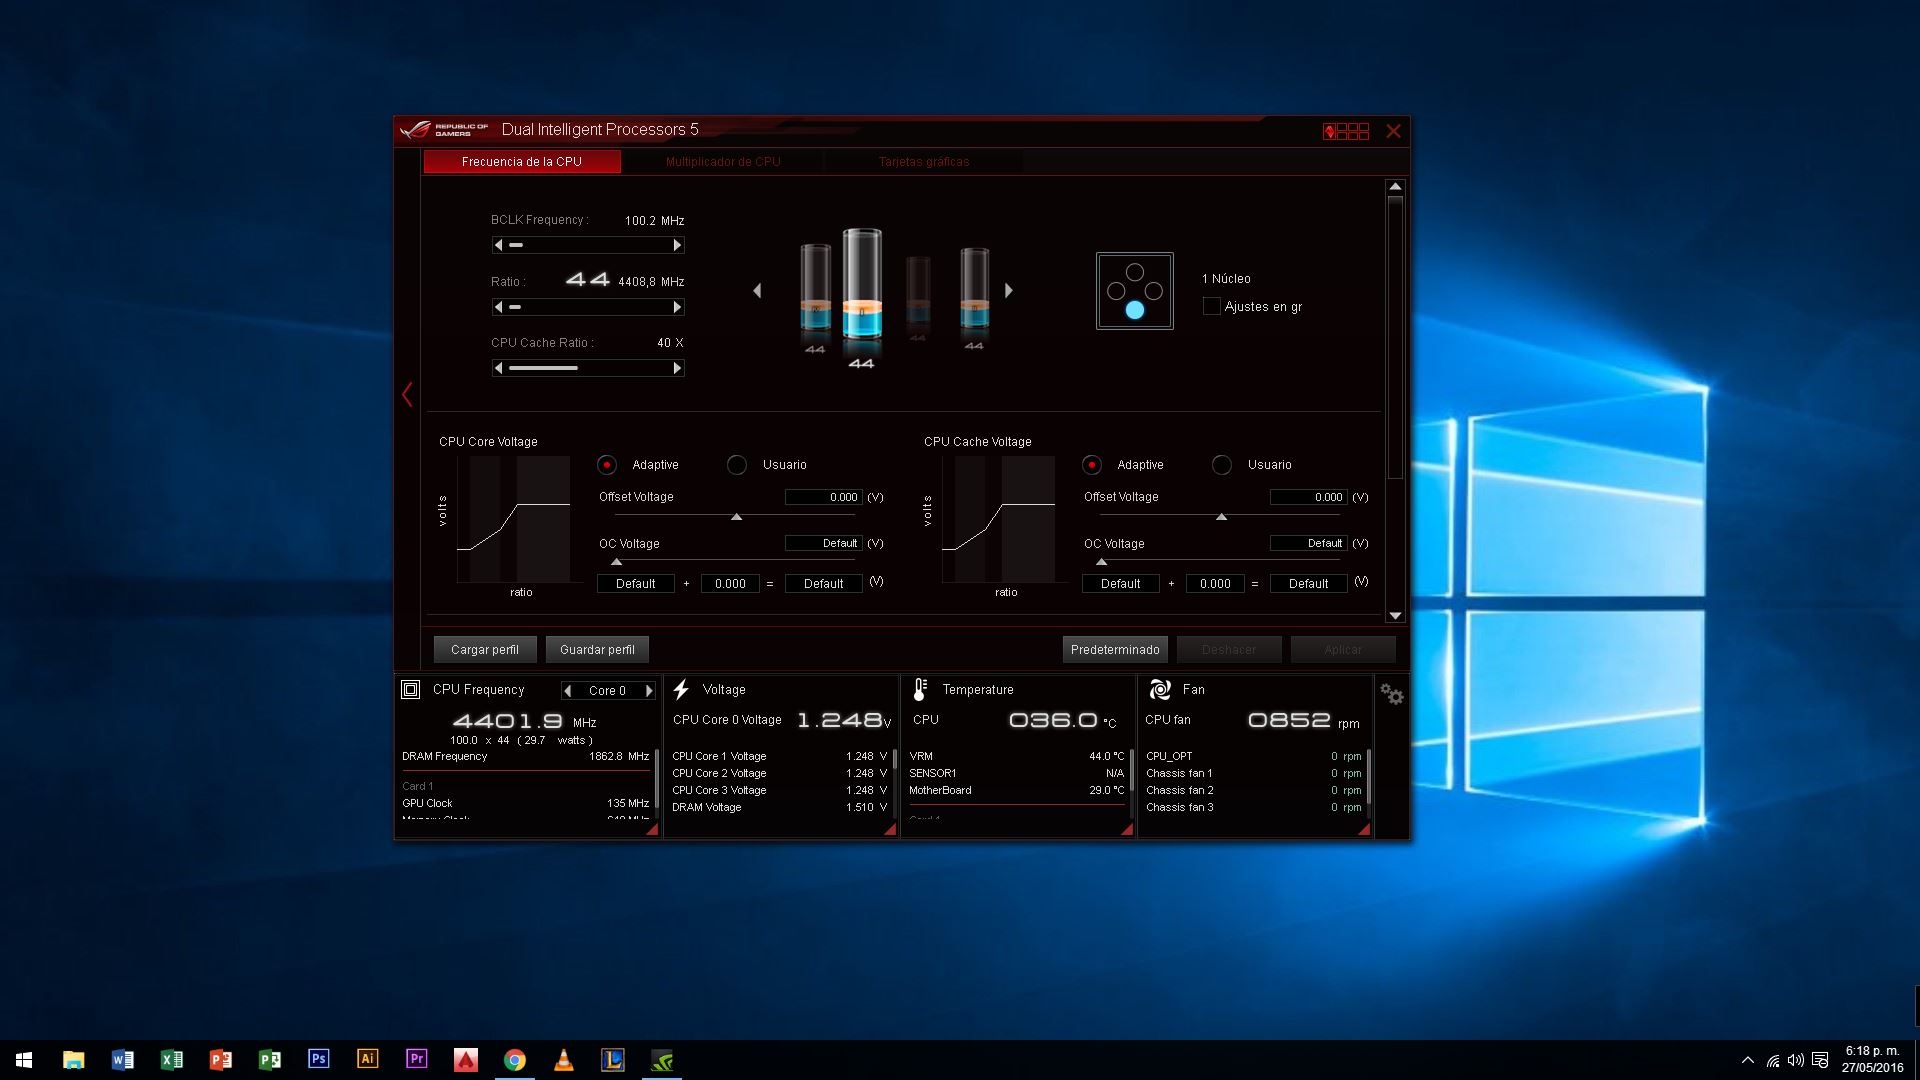Enable the Ajustes en gr checkbox
This screenshot has height=1080, width=1920.
pyautogui.click(x=1211, y=307)
